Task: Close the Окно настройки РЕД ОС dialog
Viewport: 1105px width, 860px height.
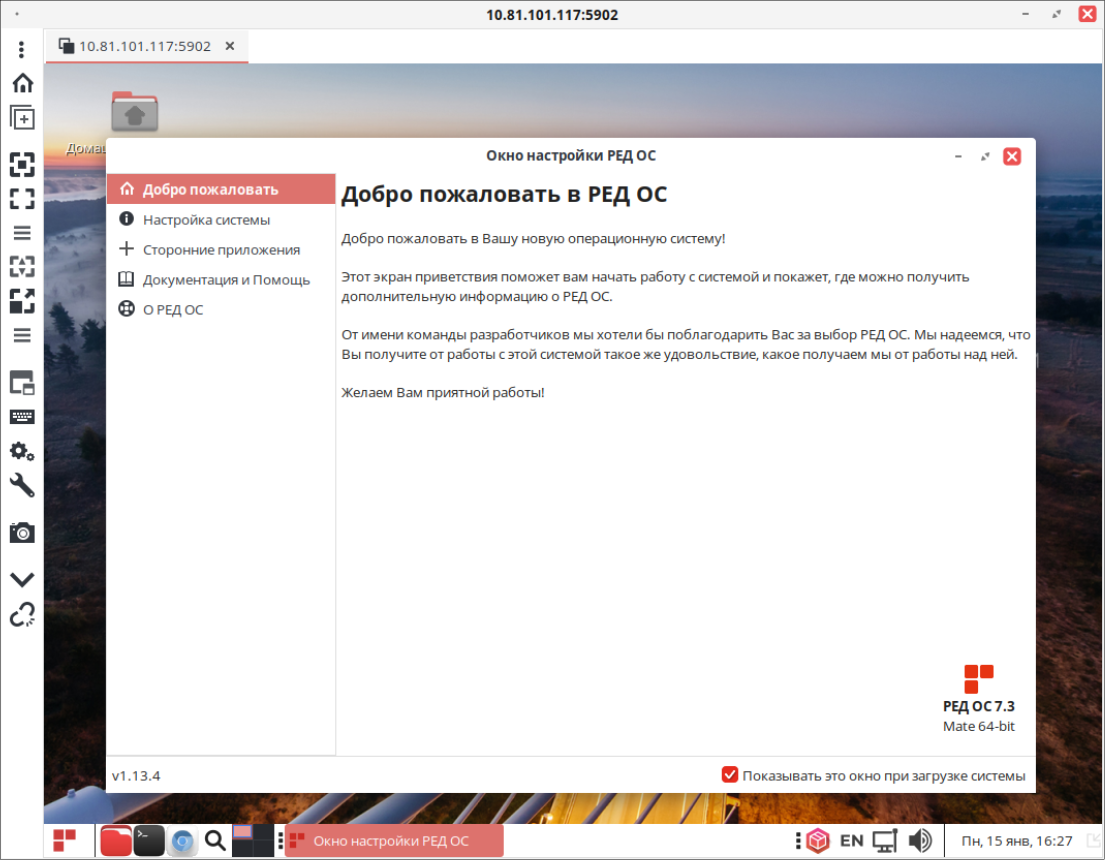Action: [x=1012, y=156]
